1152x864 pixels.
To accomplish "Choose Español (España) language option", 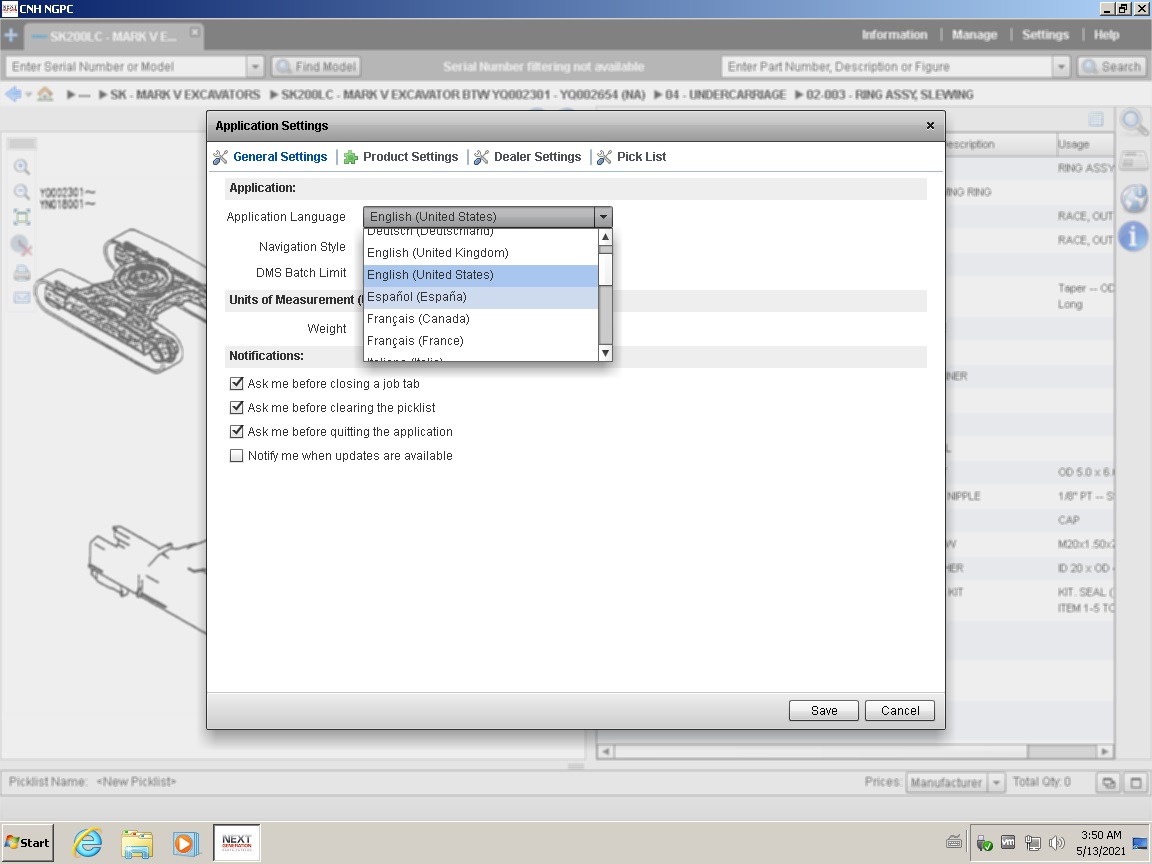I will [x=481, y=297].
